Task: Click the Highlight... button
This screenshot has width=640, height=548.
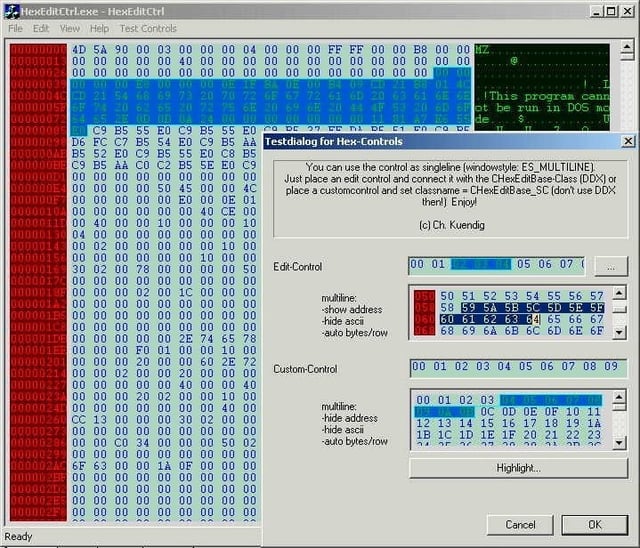Action: (518, 468)
